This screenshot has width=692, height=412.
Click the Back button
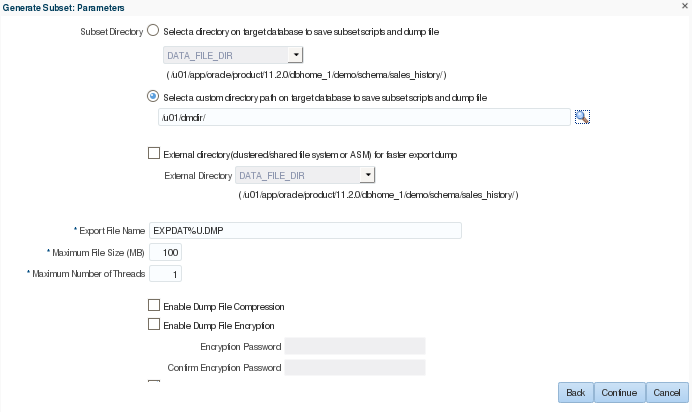[575, 393]
